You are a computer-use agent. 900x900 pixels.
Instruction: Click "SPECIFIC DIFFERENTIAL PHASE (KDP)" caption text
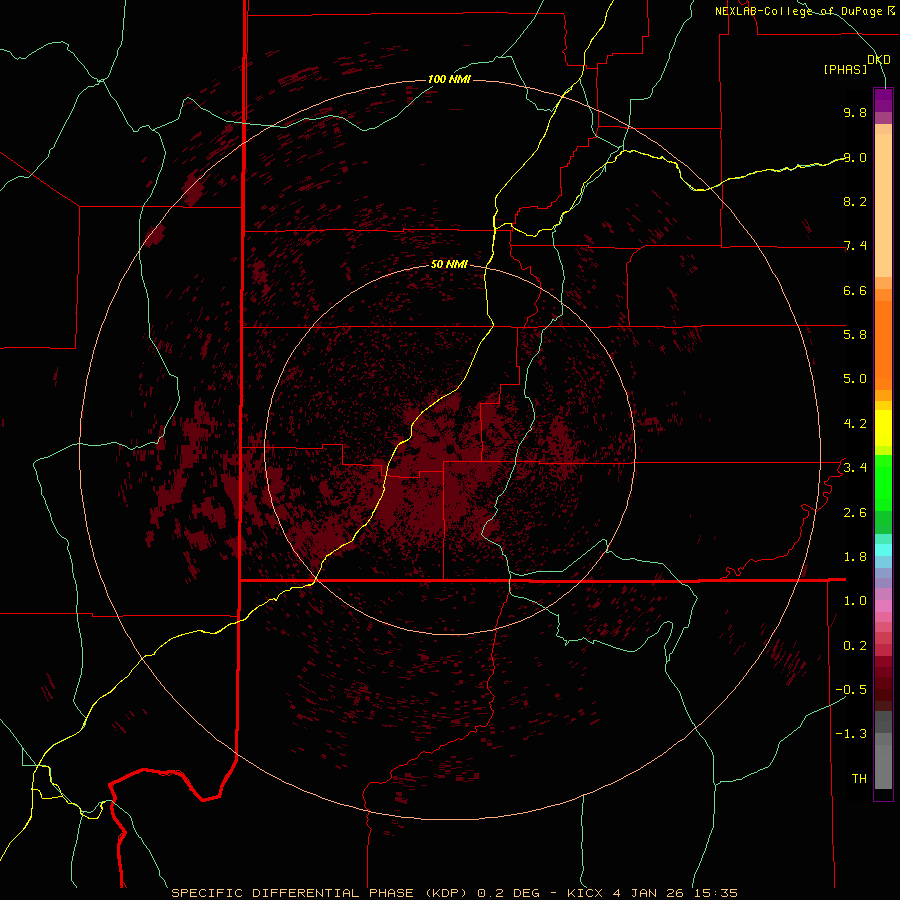pos(321,893)
